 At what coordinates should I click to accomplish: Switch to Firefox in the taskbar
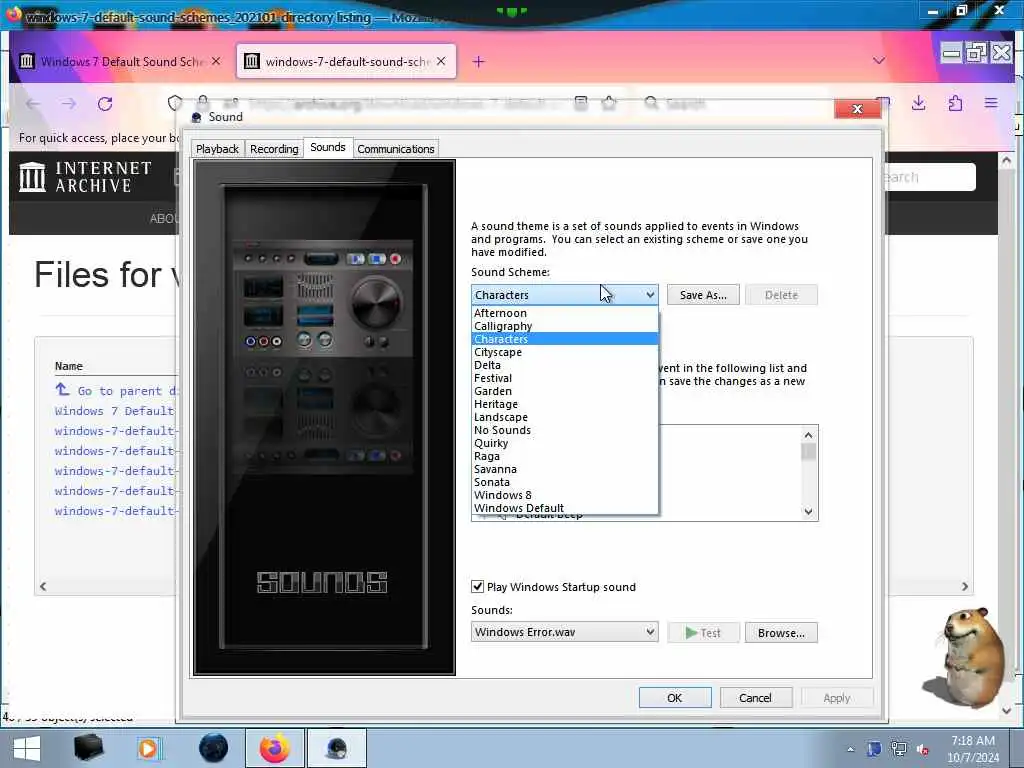click(x=275, y=748)
